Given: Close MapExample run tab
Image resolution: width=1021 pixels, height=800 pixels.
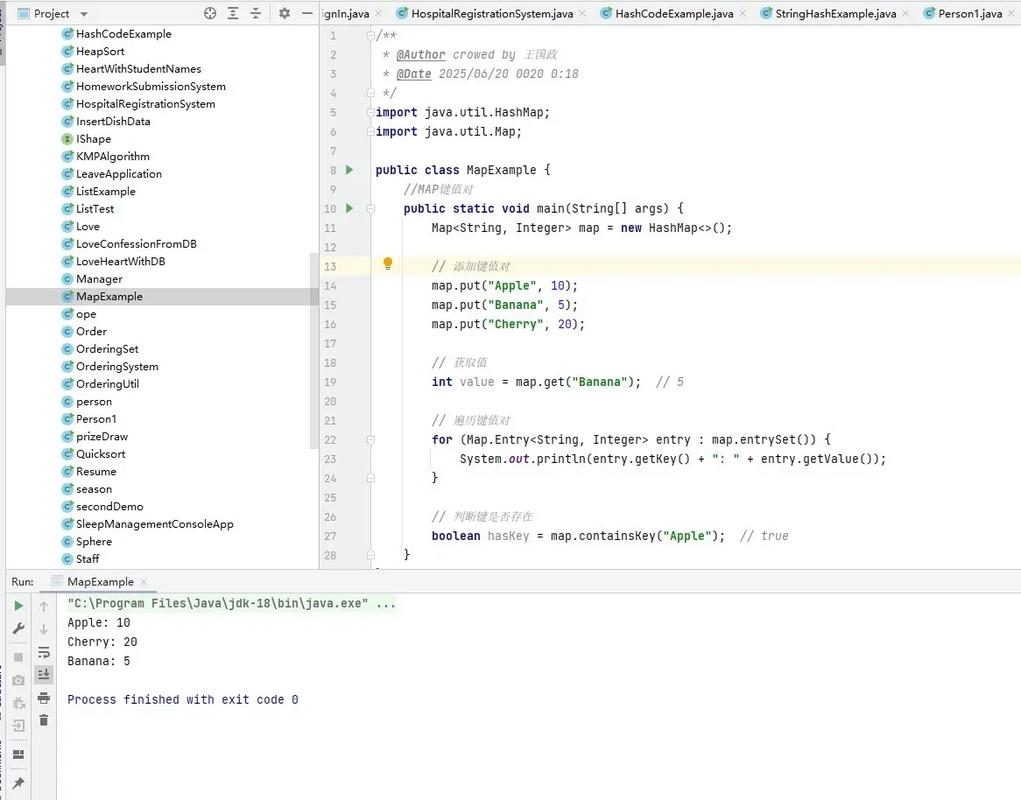Looking at the screenshot, I should pos(143,582).
